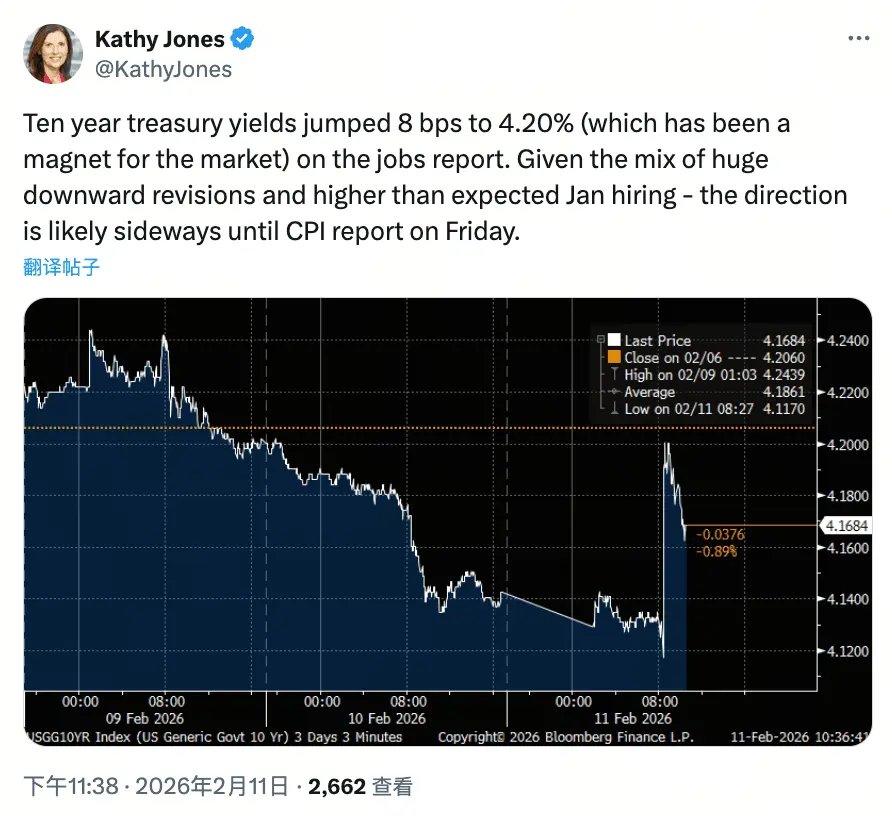This screenshot has width=892, height=816.
Task: Open the Kathy Jones display name
Action: coord(160,40)
